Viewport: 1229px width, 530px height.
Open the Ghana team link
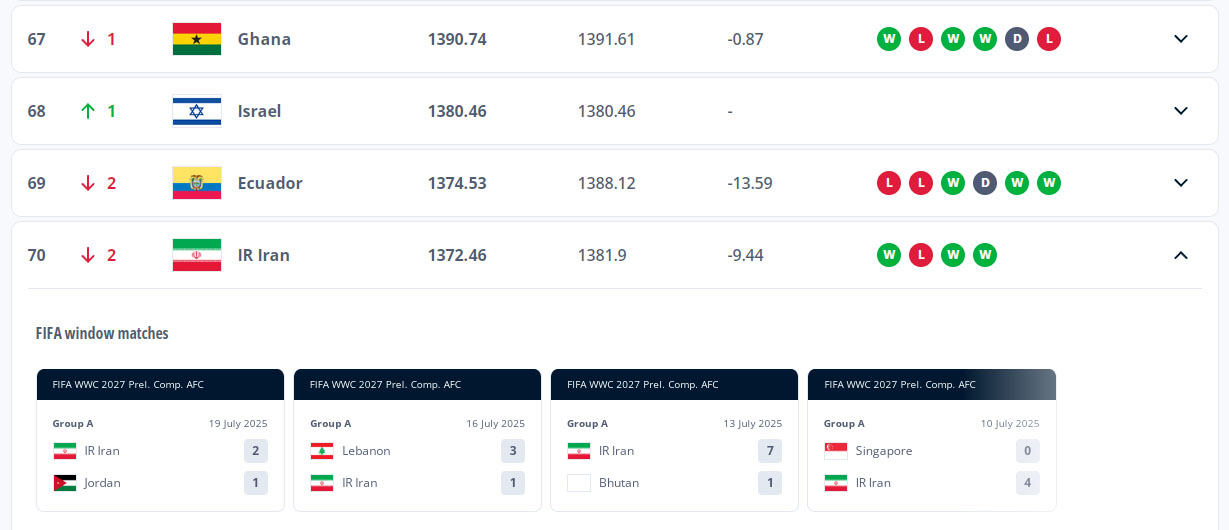(264, 39)
